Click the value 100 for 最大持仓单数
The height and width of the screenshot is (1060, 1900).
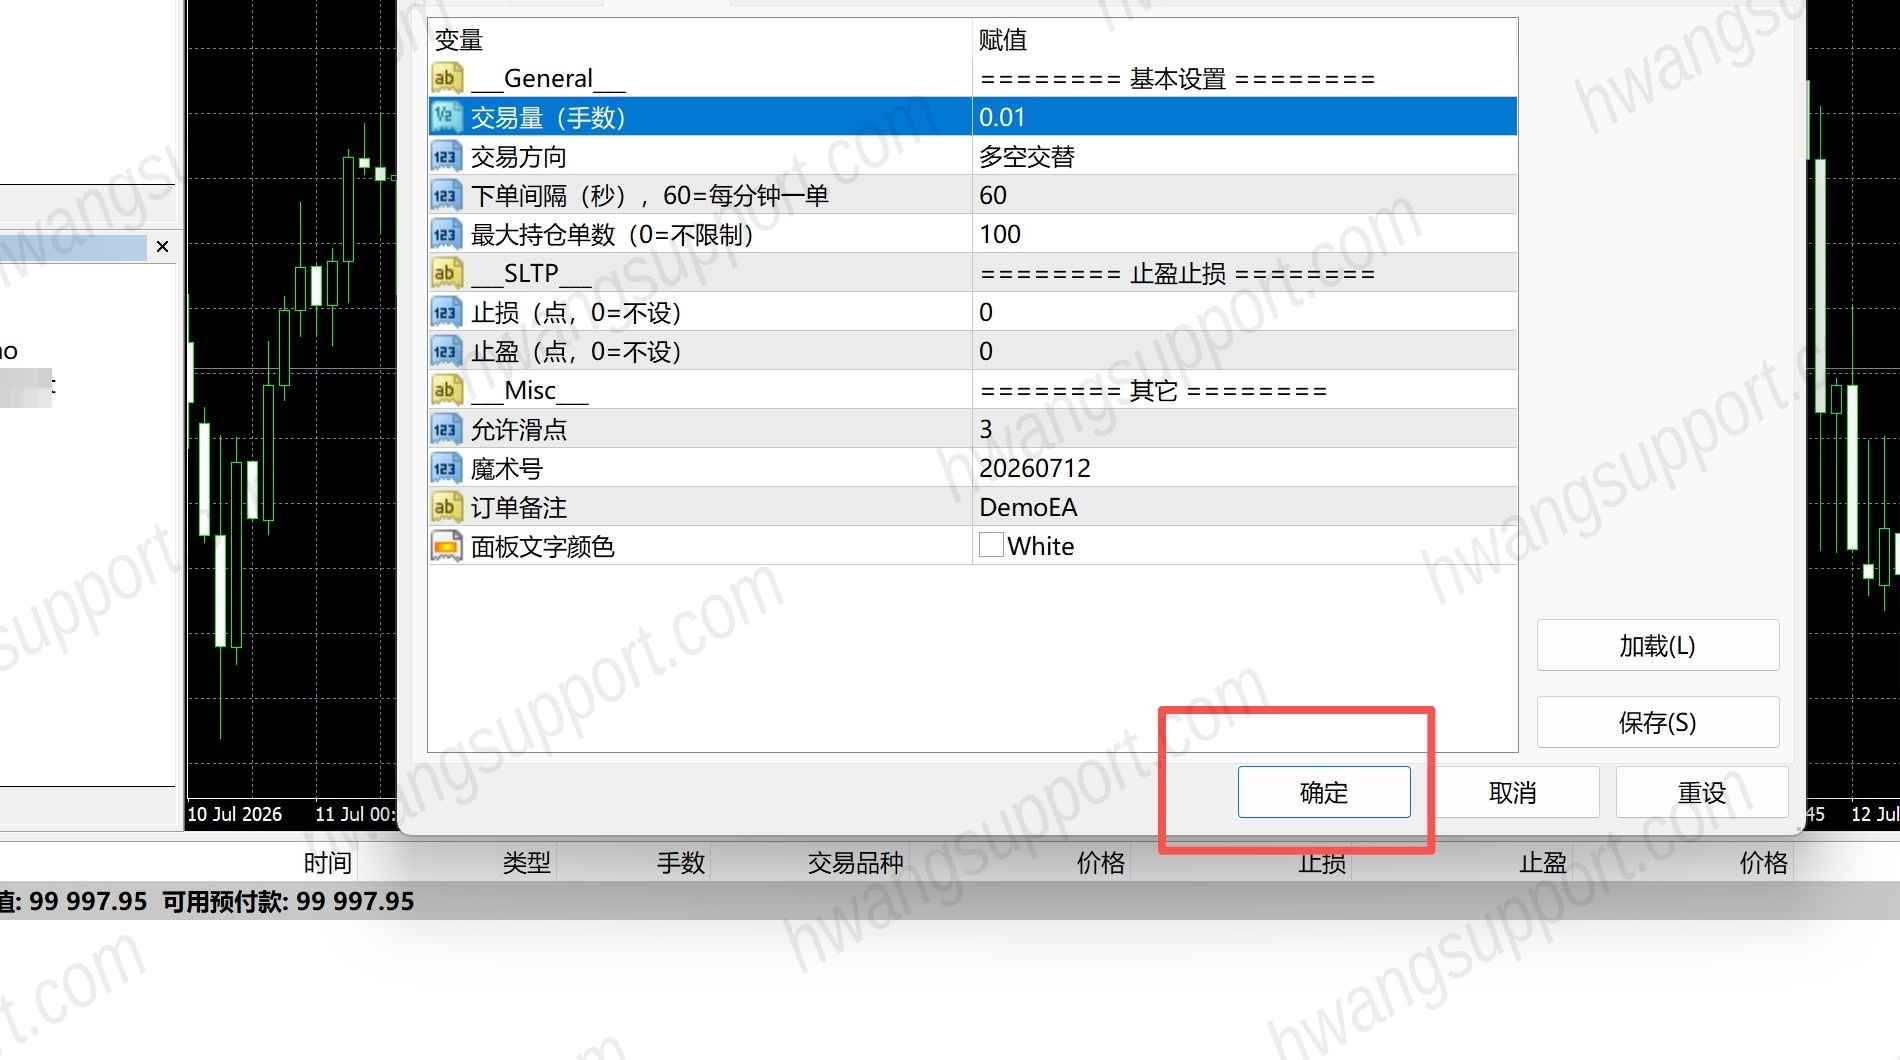(x=1000, y=234)
